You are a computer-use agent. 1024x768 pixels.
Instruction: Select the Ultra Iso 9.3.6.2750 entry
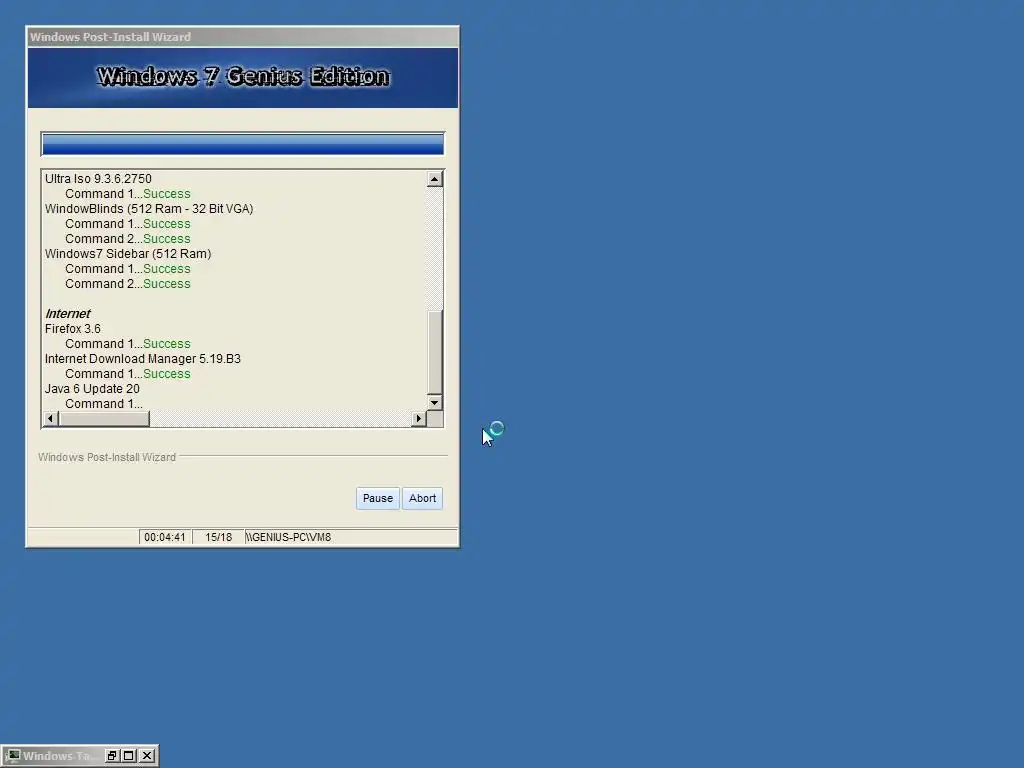(x=98, y=179)
